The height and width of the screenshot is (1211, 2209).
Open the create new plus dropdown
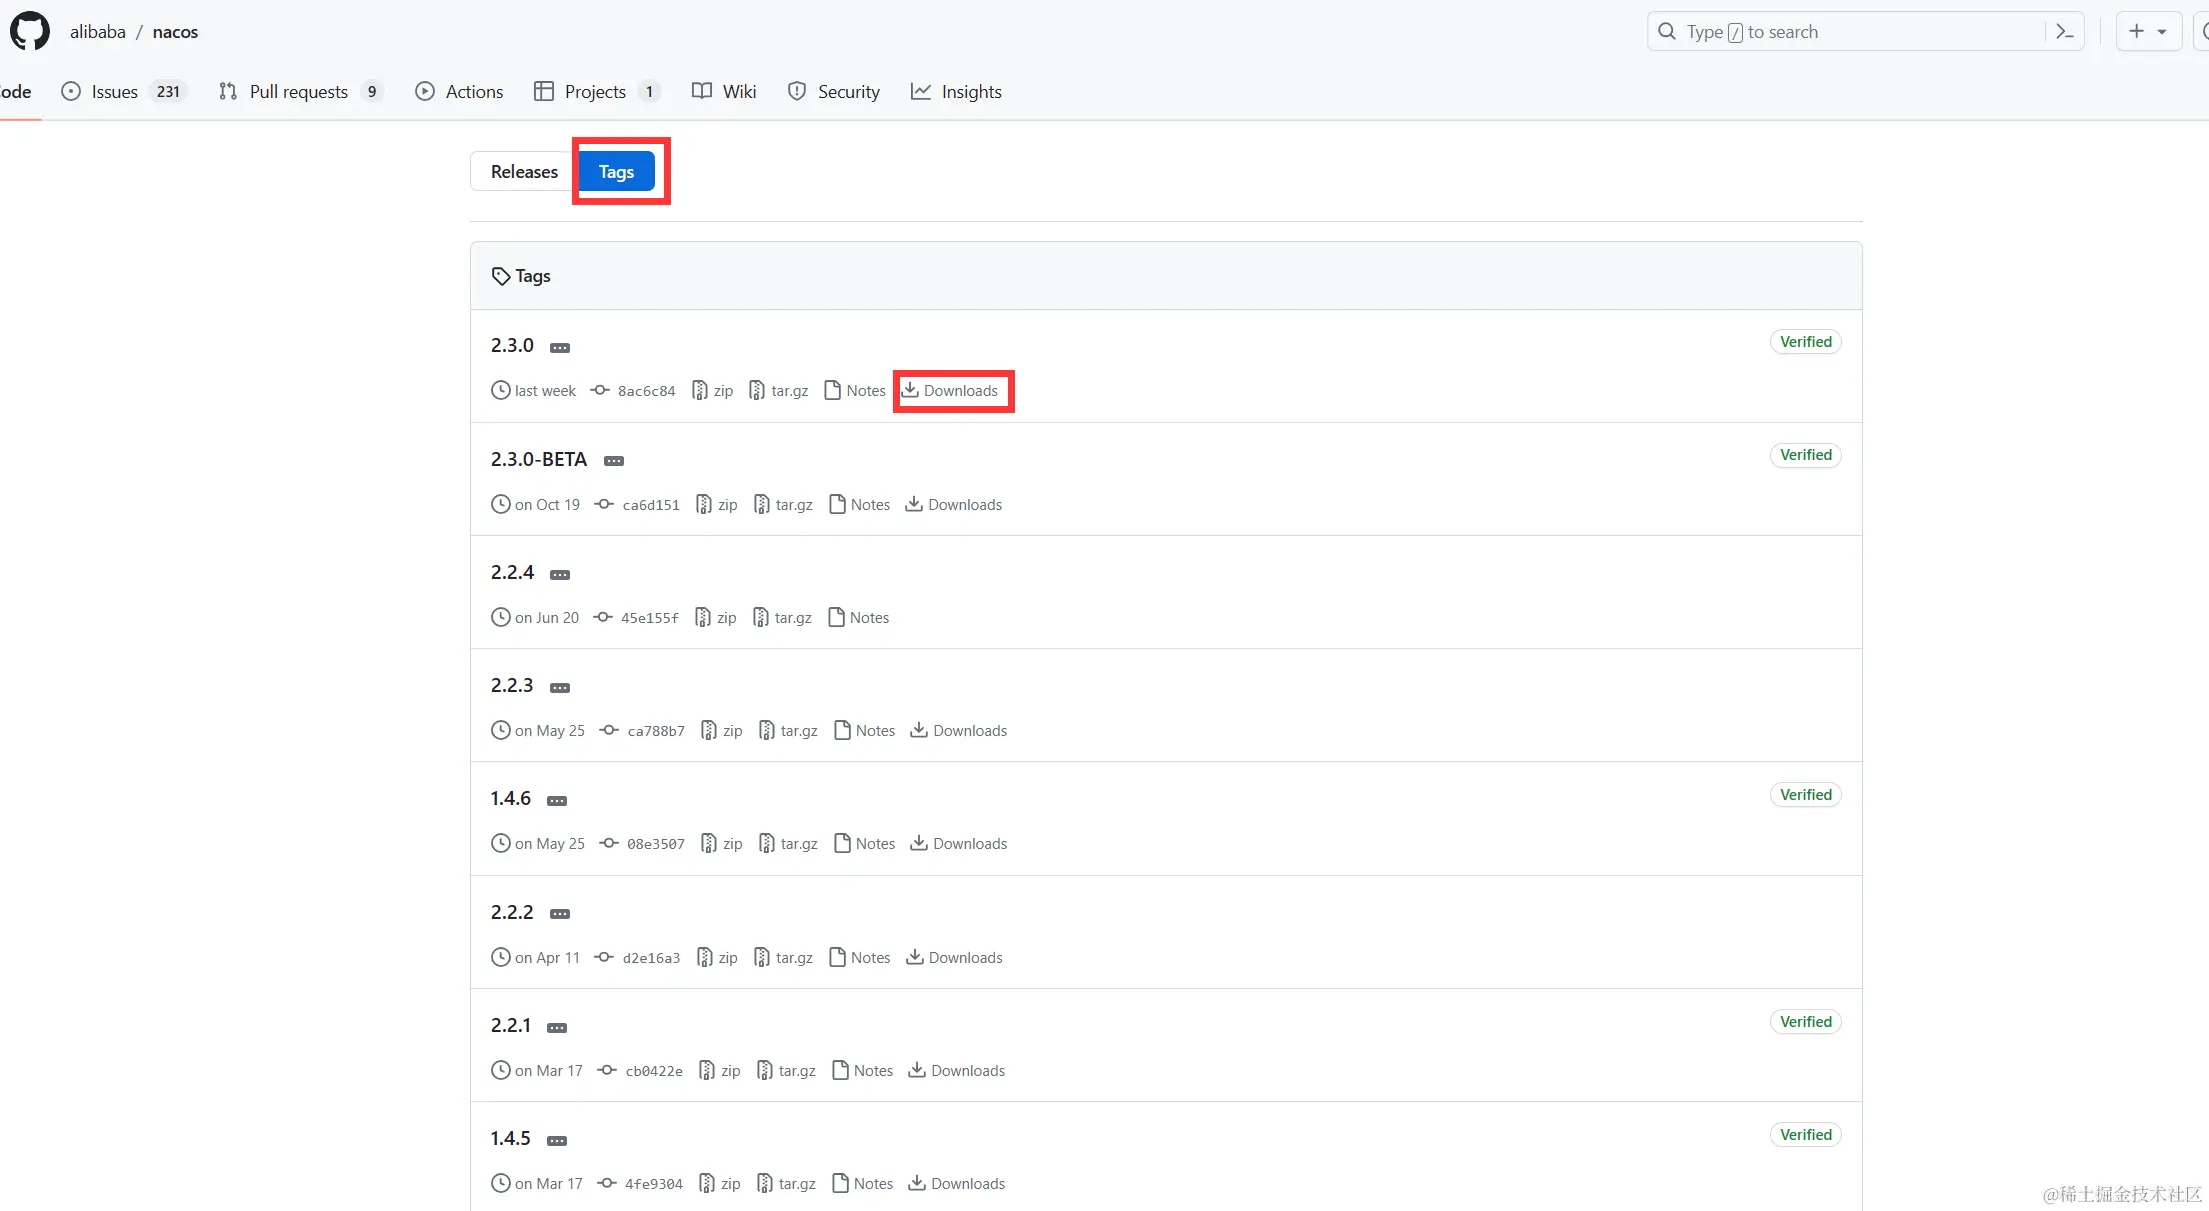(2148, 32)
